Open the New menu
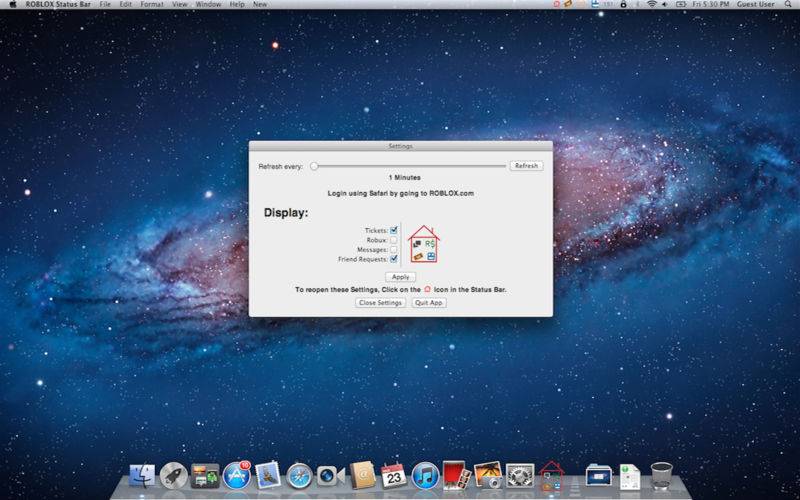This screenshot has height=500, width=800. [x=260, y=4]
